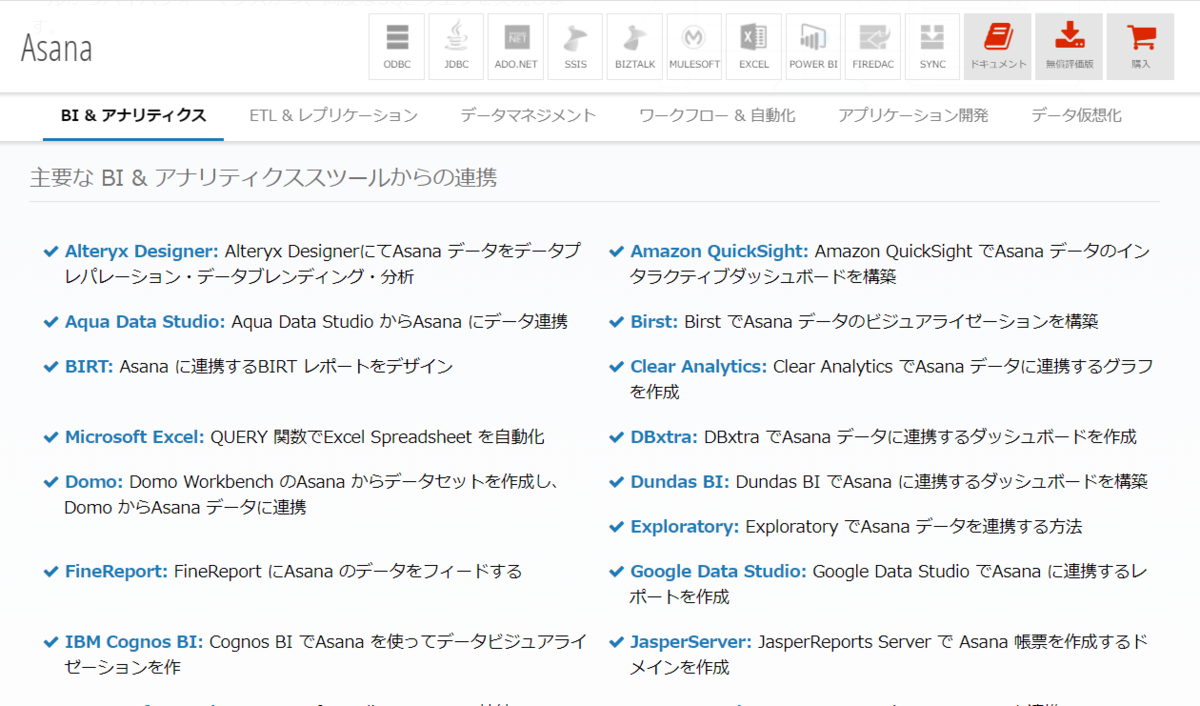Follow the Google Data Studio link

click(x=718, y=572)
